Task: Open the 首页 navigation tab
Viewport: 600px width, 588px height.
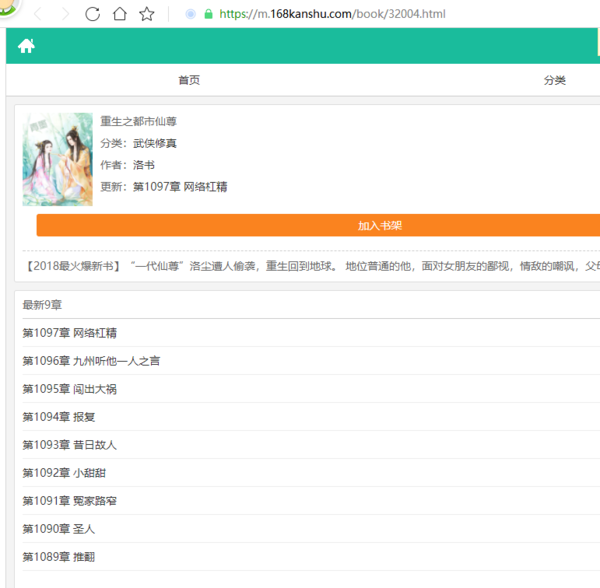Action: 189,80
